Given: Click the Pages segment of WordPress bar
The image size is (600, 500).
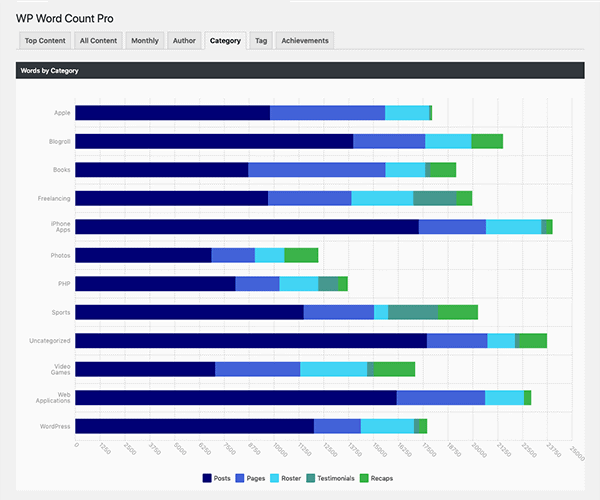Looking at the screenshot, I should 338,426.
